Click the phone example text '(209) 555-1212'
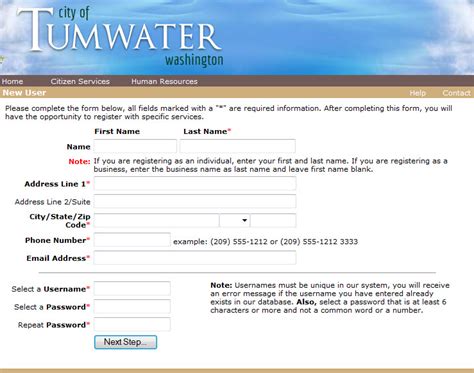The image size is (474, 373). pyautogui.click(x=239, y=241)
